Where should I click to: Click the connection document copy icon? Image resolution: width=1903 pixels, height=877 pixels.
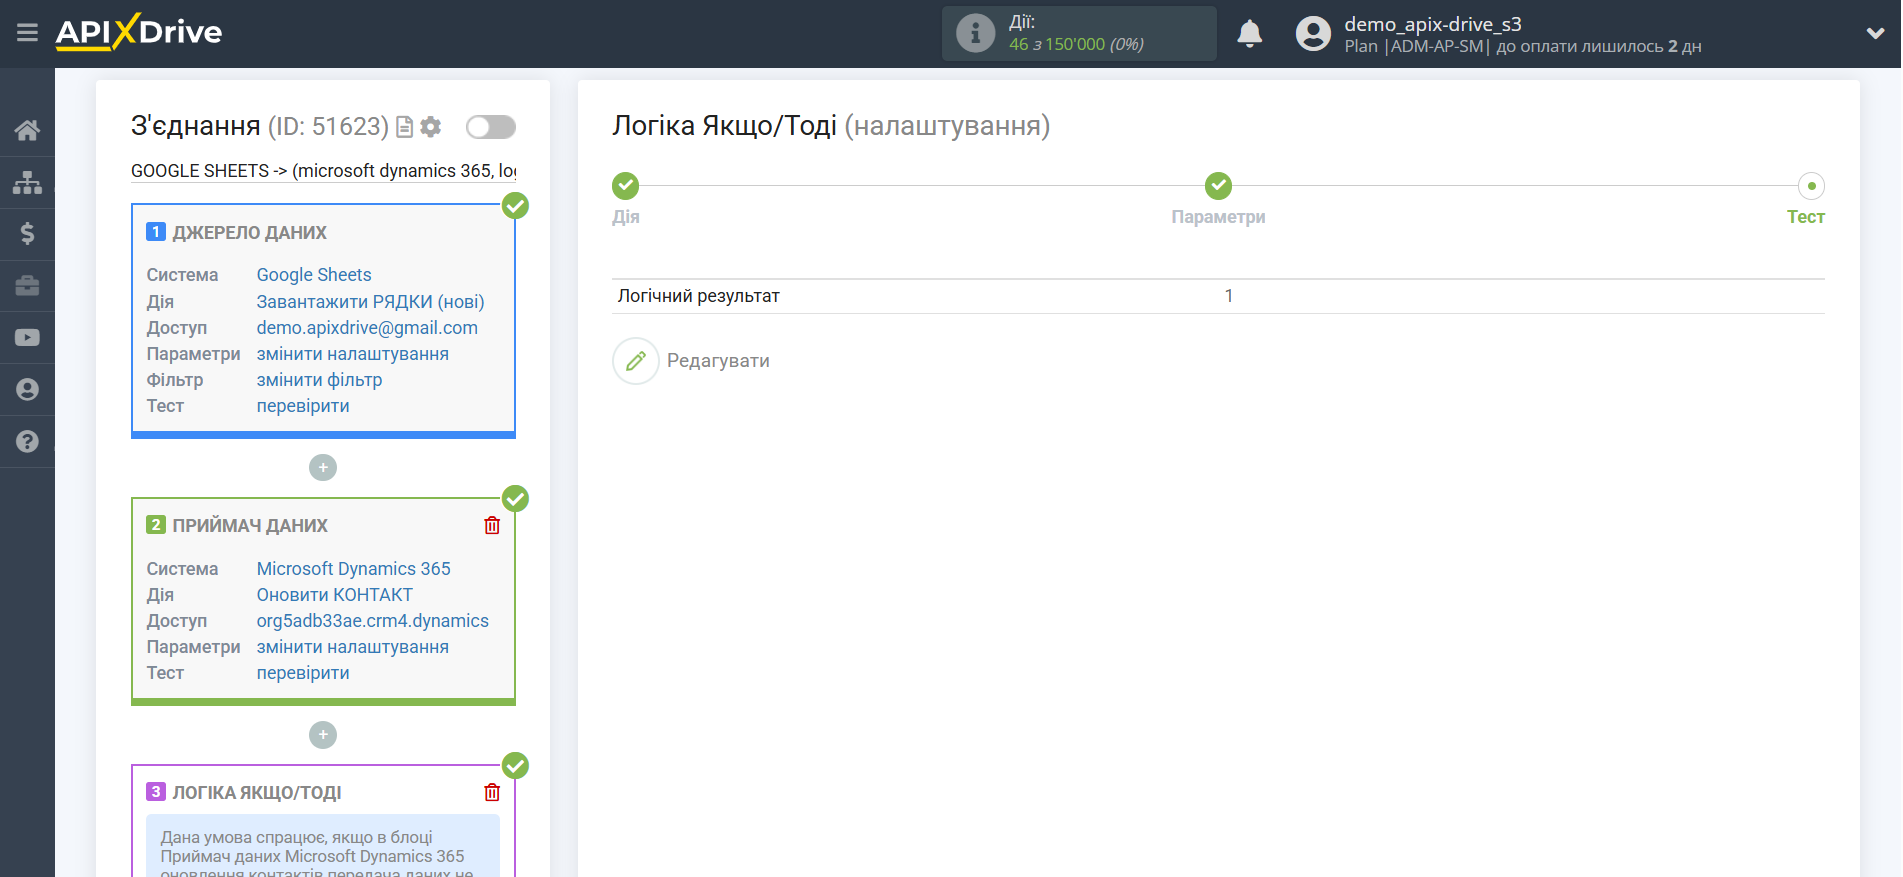pyautogui.click(x=404, y=127)
